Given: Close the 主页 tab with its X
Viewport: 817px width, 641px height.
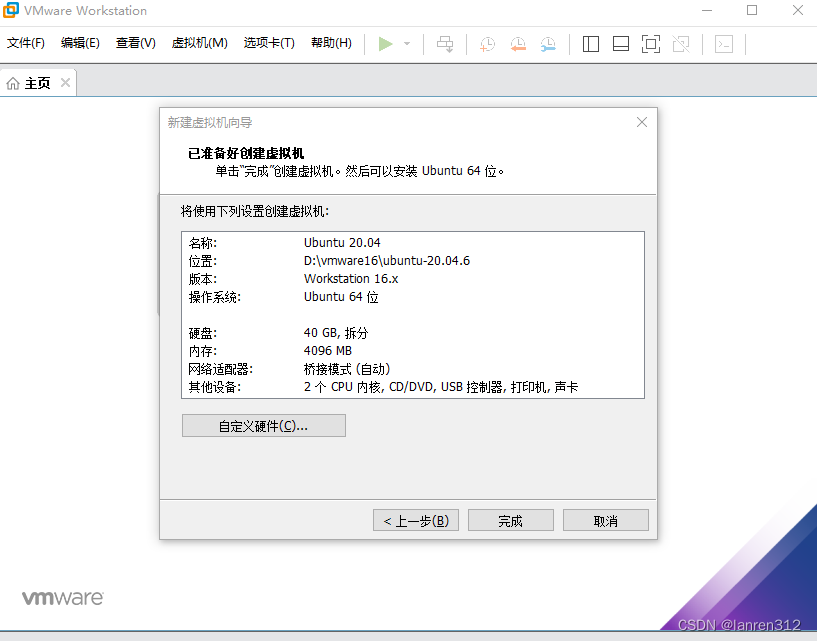Looking at the screenshot, I should (65, 82).
